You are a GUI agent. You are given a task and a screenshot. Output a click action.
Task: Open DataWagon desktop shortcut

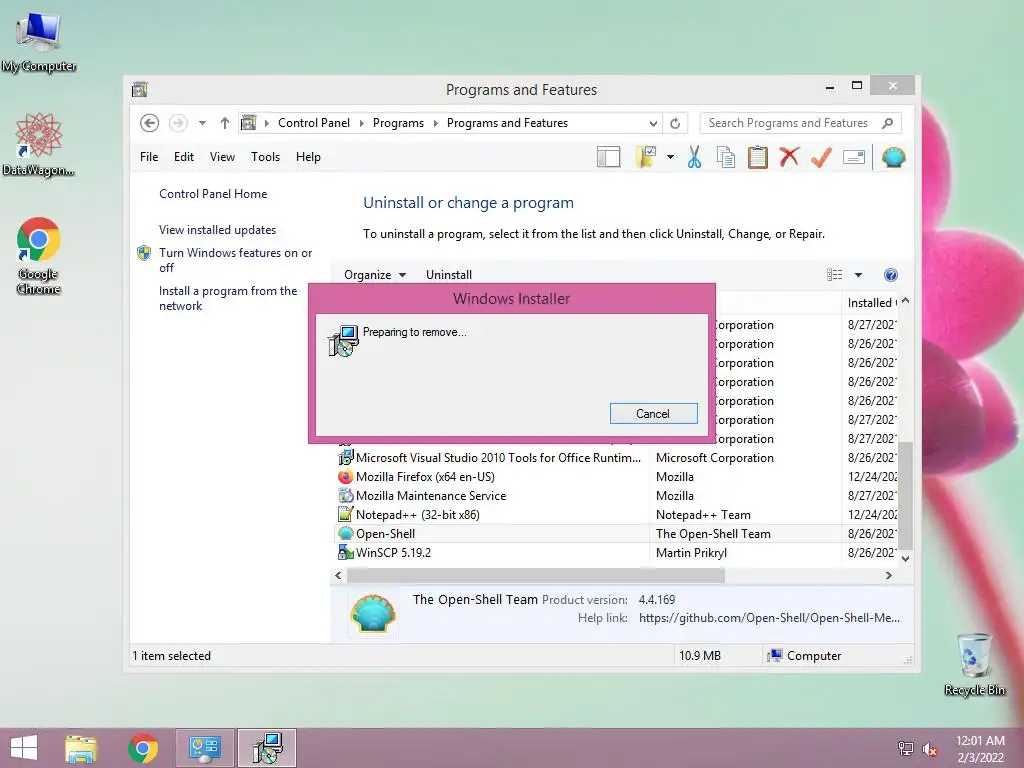click(x=39, y=145)
